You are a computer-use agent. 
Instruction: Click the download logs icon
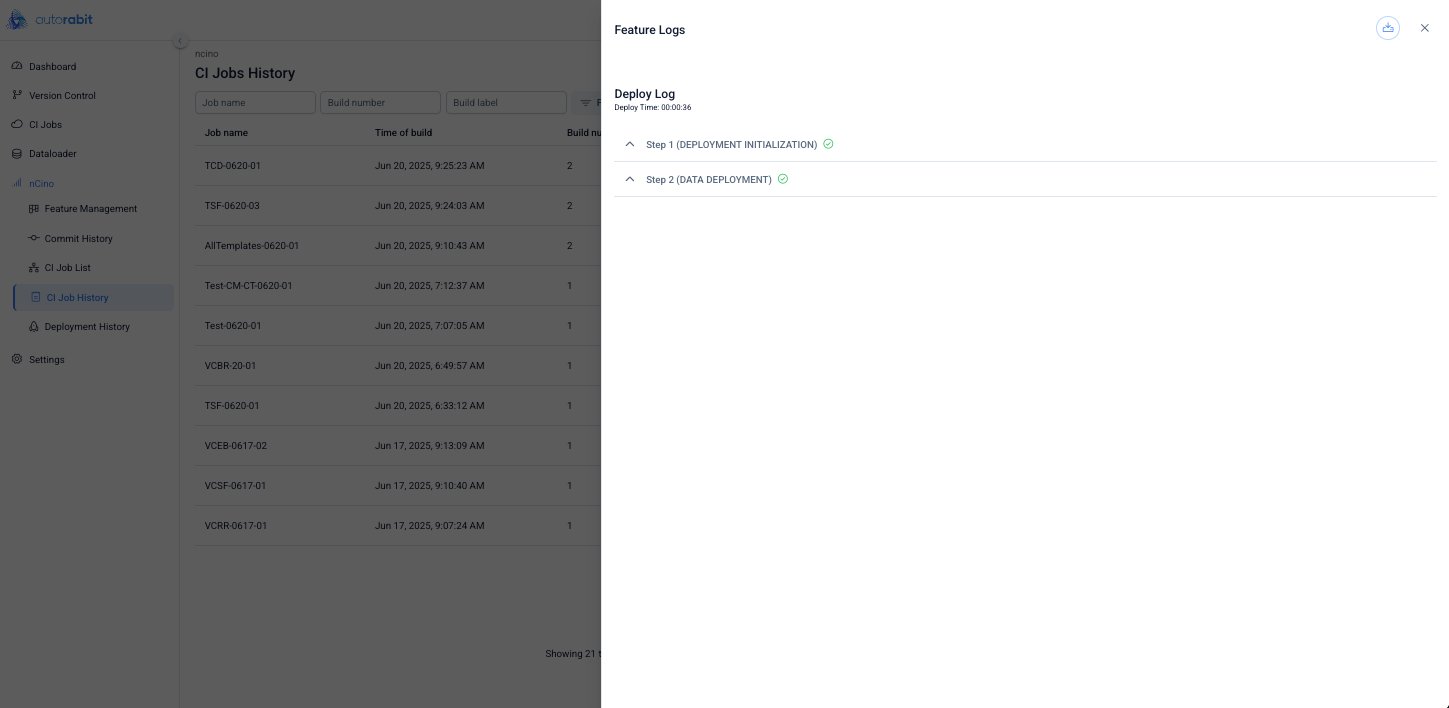pyautogui.click(x=1387, y=28)
